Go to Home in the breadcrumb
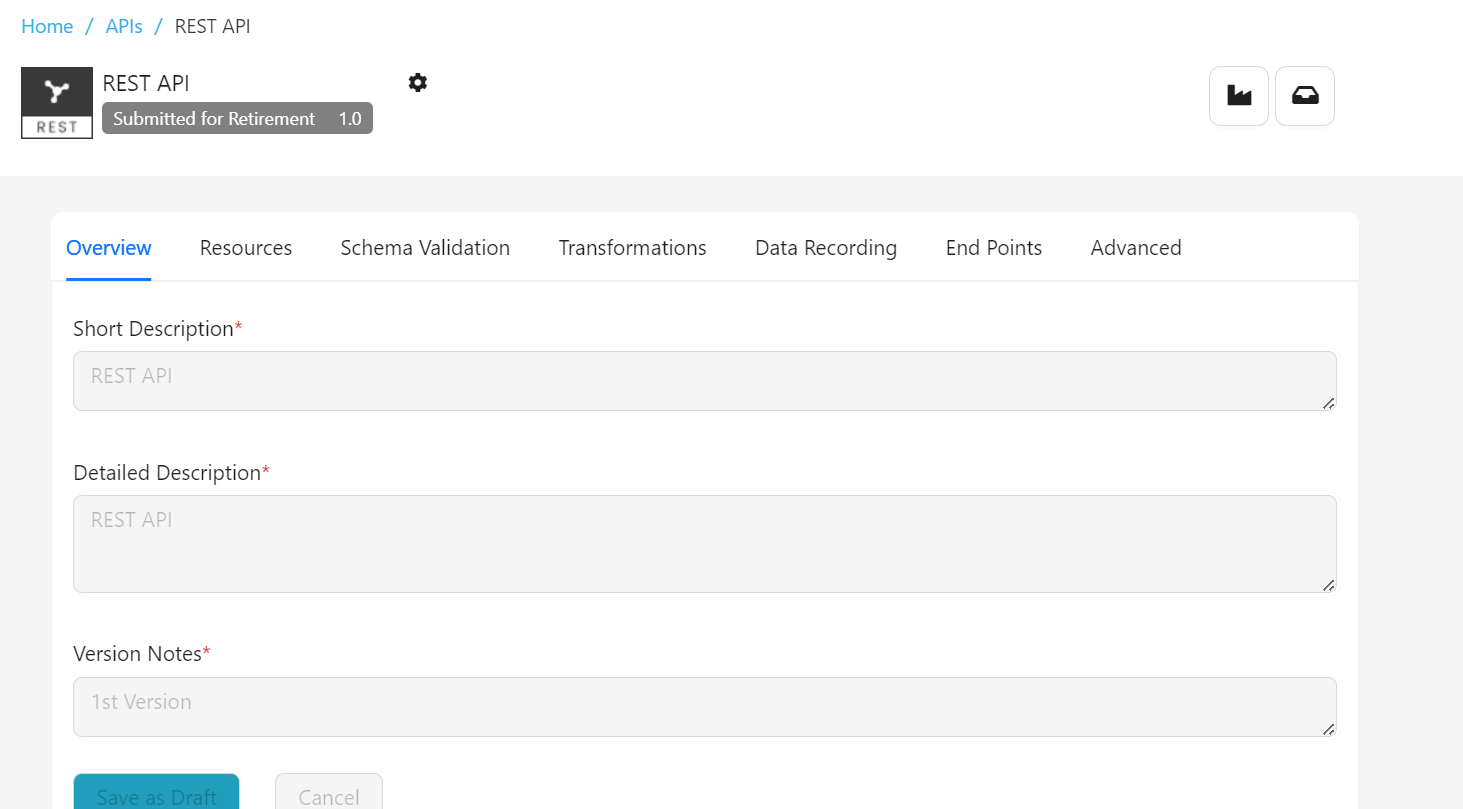1463x809 pixels. 47,26
